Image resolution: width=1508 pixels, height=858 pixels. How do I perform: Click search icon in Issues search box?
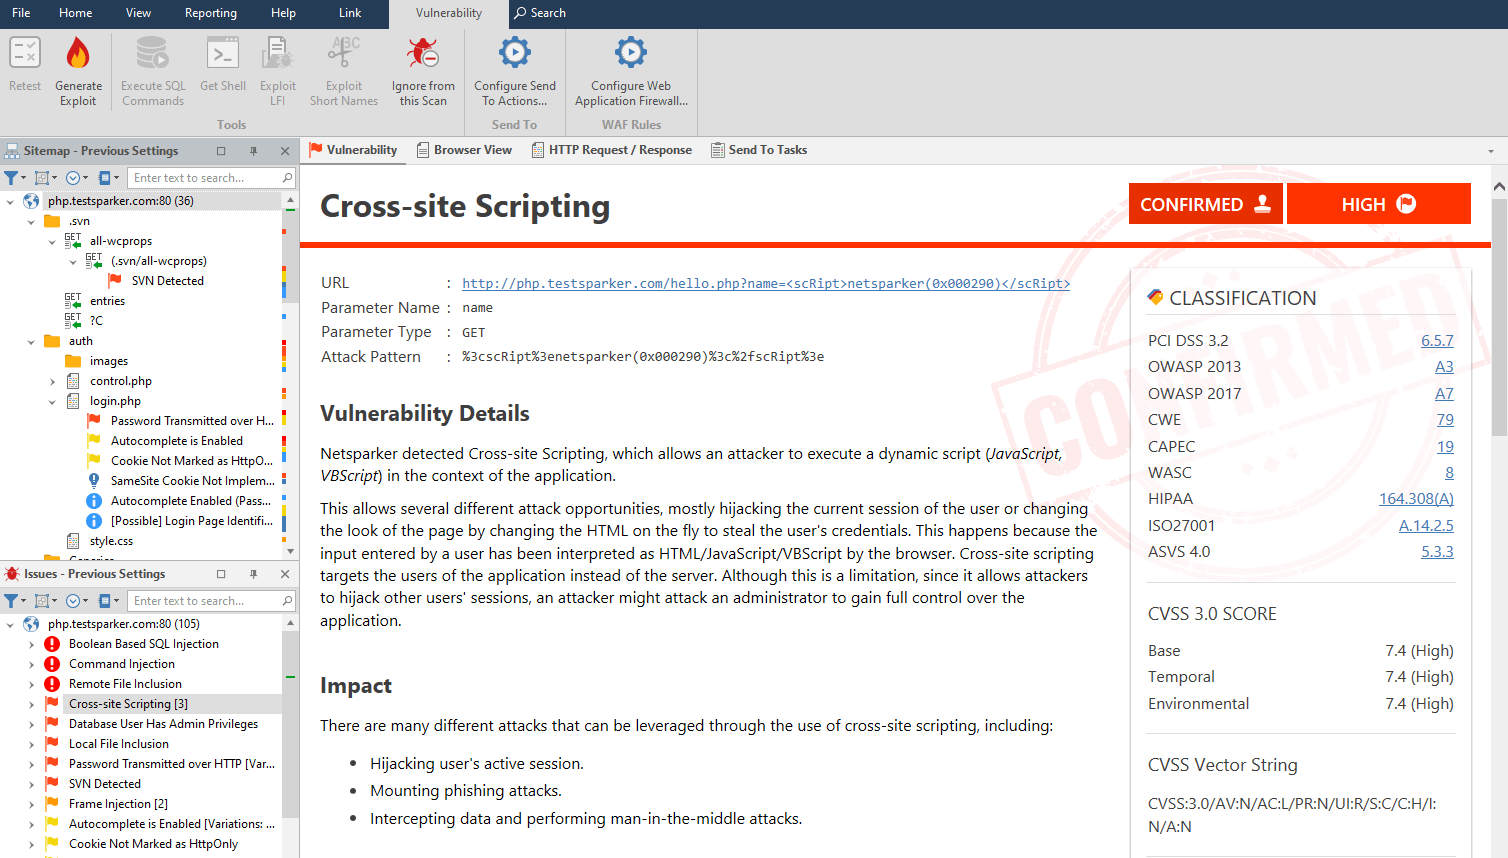pyautogui.click(x=287, y=601)
